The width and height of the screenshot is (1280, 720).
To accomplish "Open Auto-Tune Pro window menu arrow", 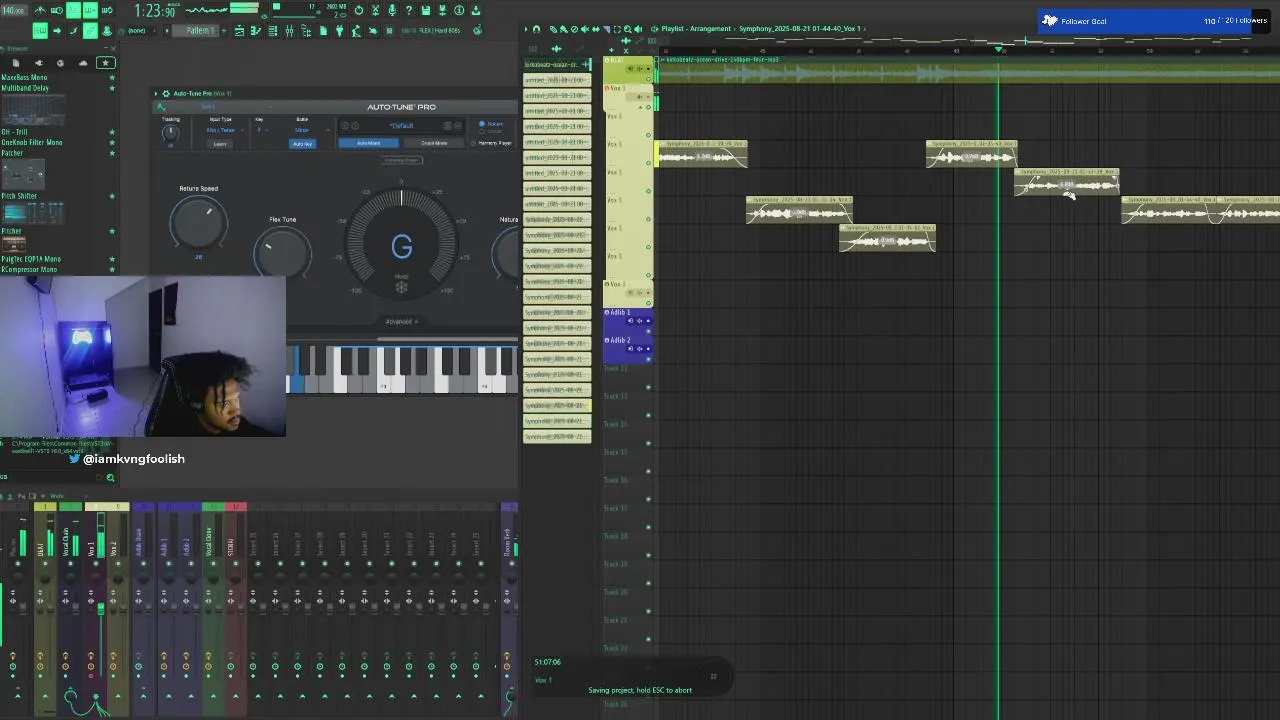I will [156, 94].
